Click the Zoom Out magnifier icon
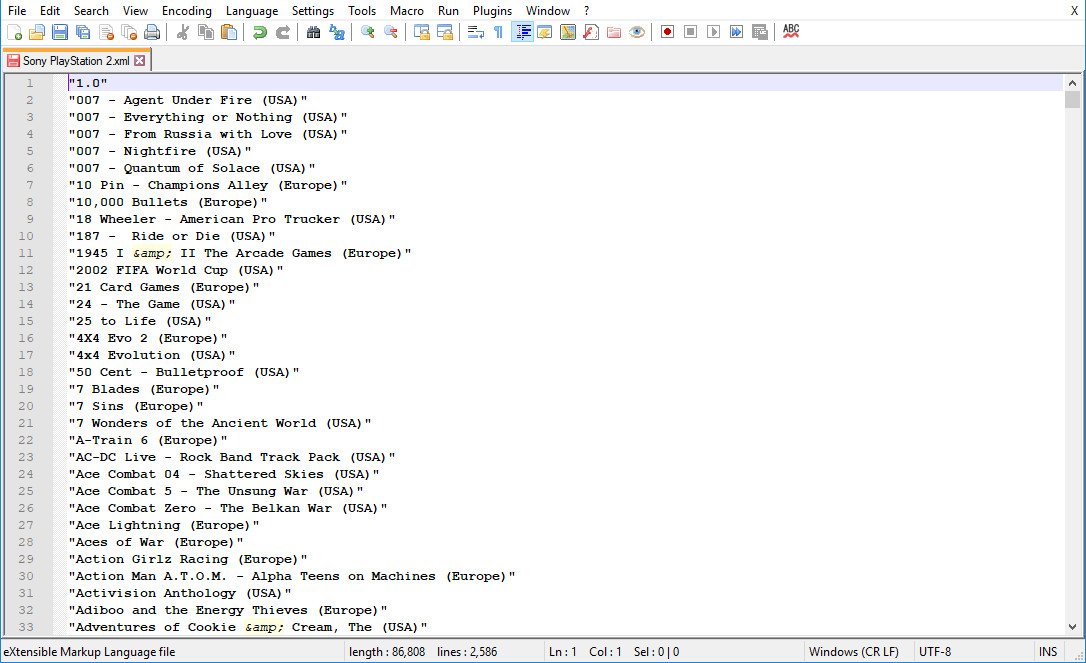Viewport: 1086px width, 663px height. (x=391, y=32)
